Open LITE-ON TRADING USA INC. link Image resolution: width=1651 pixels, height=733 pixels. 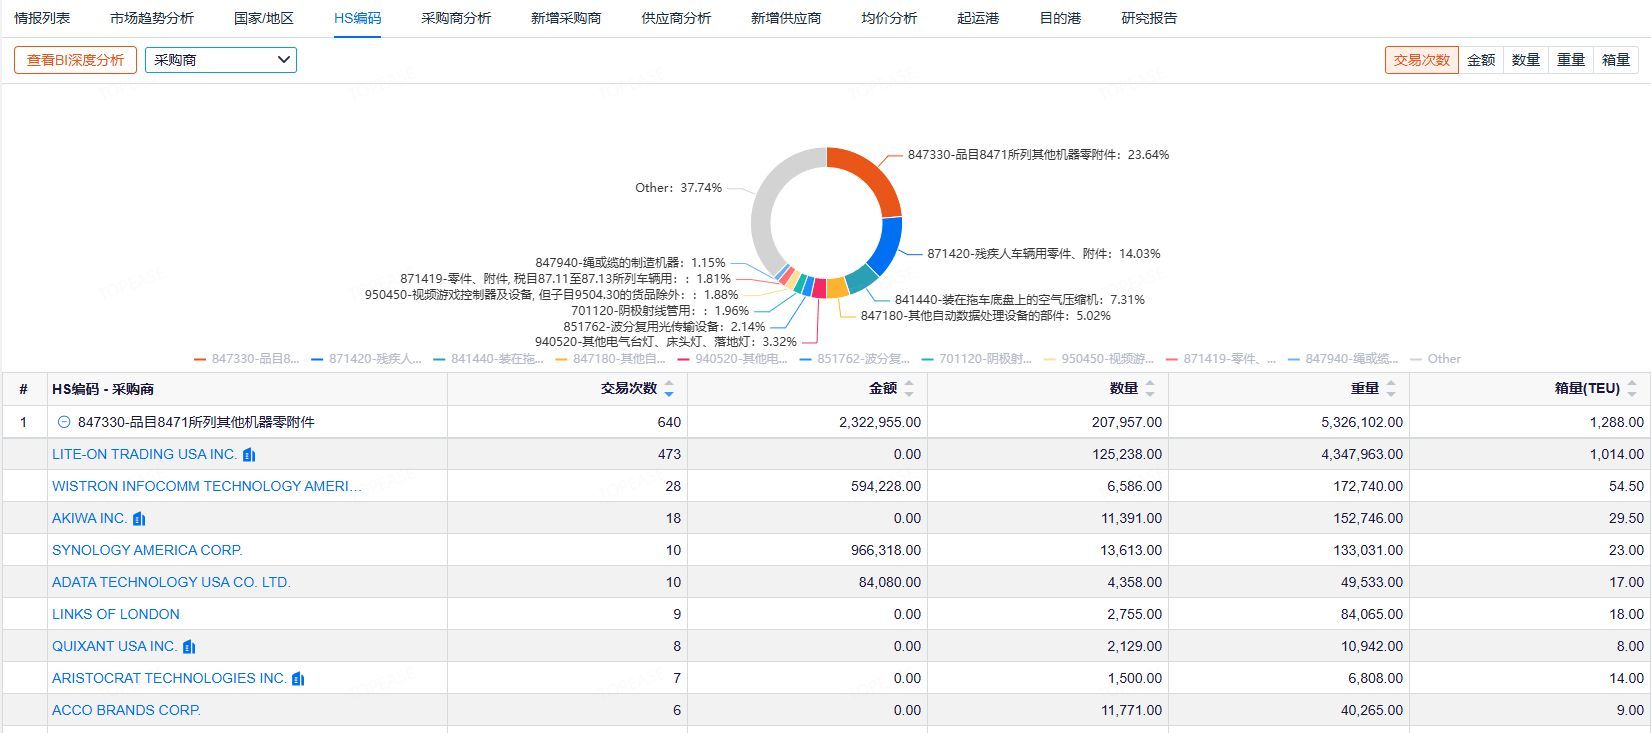tap(144, 454)
